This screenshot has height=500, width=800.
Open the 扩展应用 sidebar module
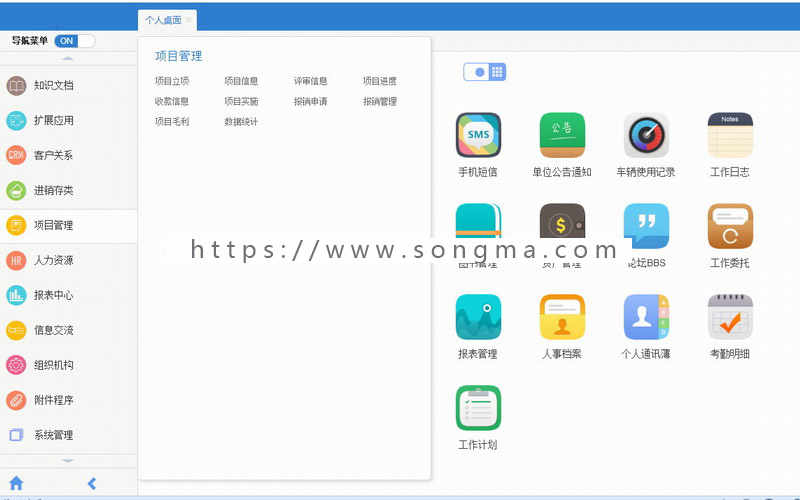click(68, 120)
